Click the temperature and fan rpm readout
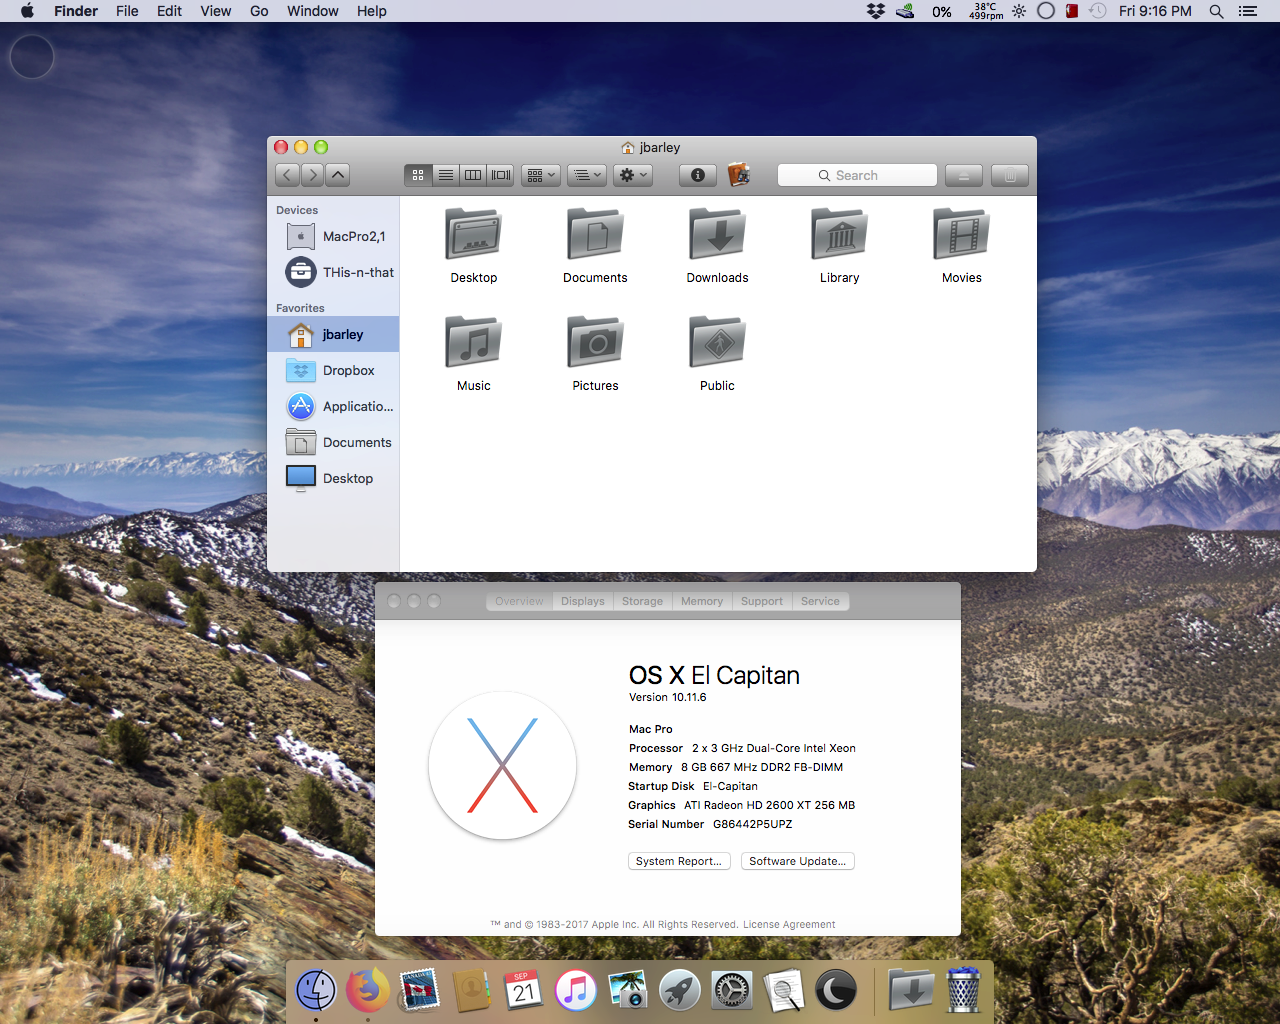 click(x=986, y=11)
